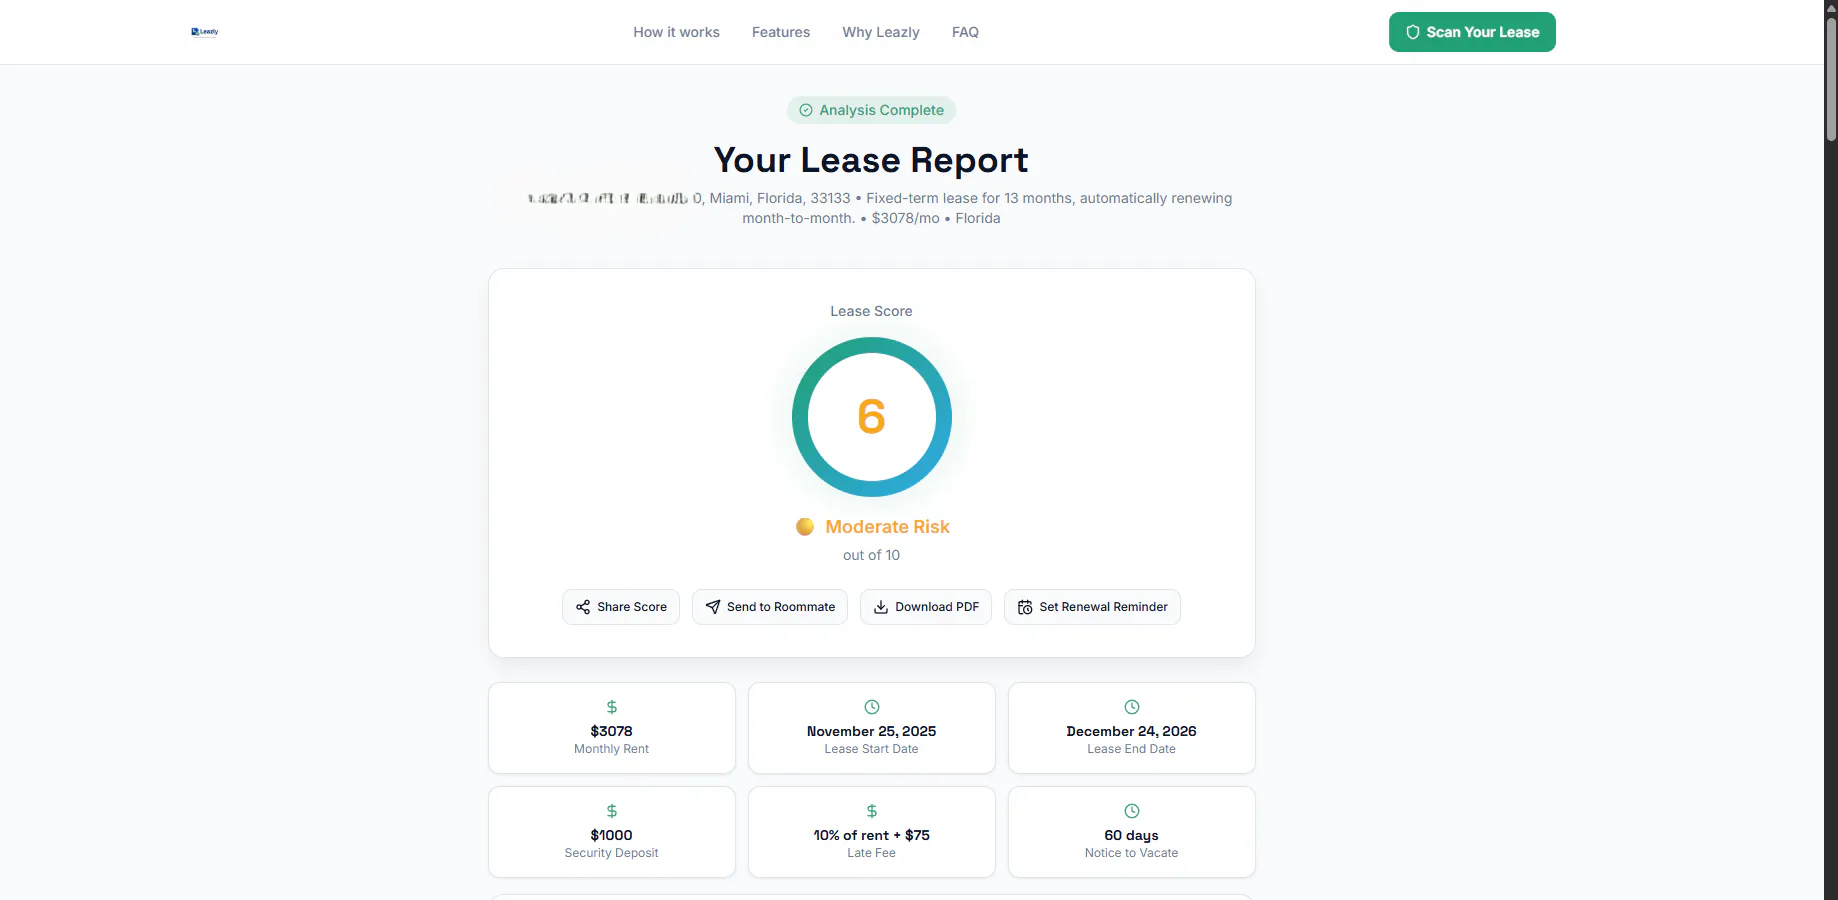This screenshot has height=900, width=1838.
Task: Click the Scan Your Lease button
Action: [1472, 32]
